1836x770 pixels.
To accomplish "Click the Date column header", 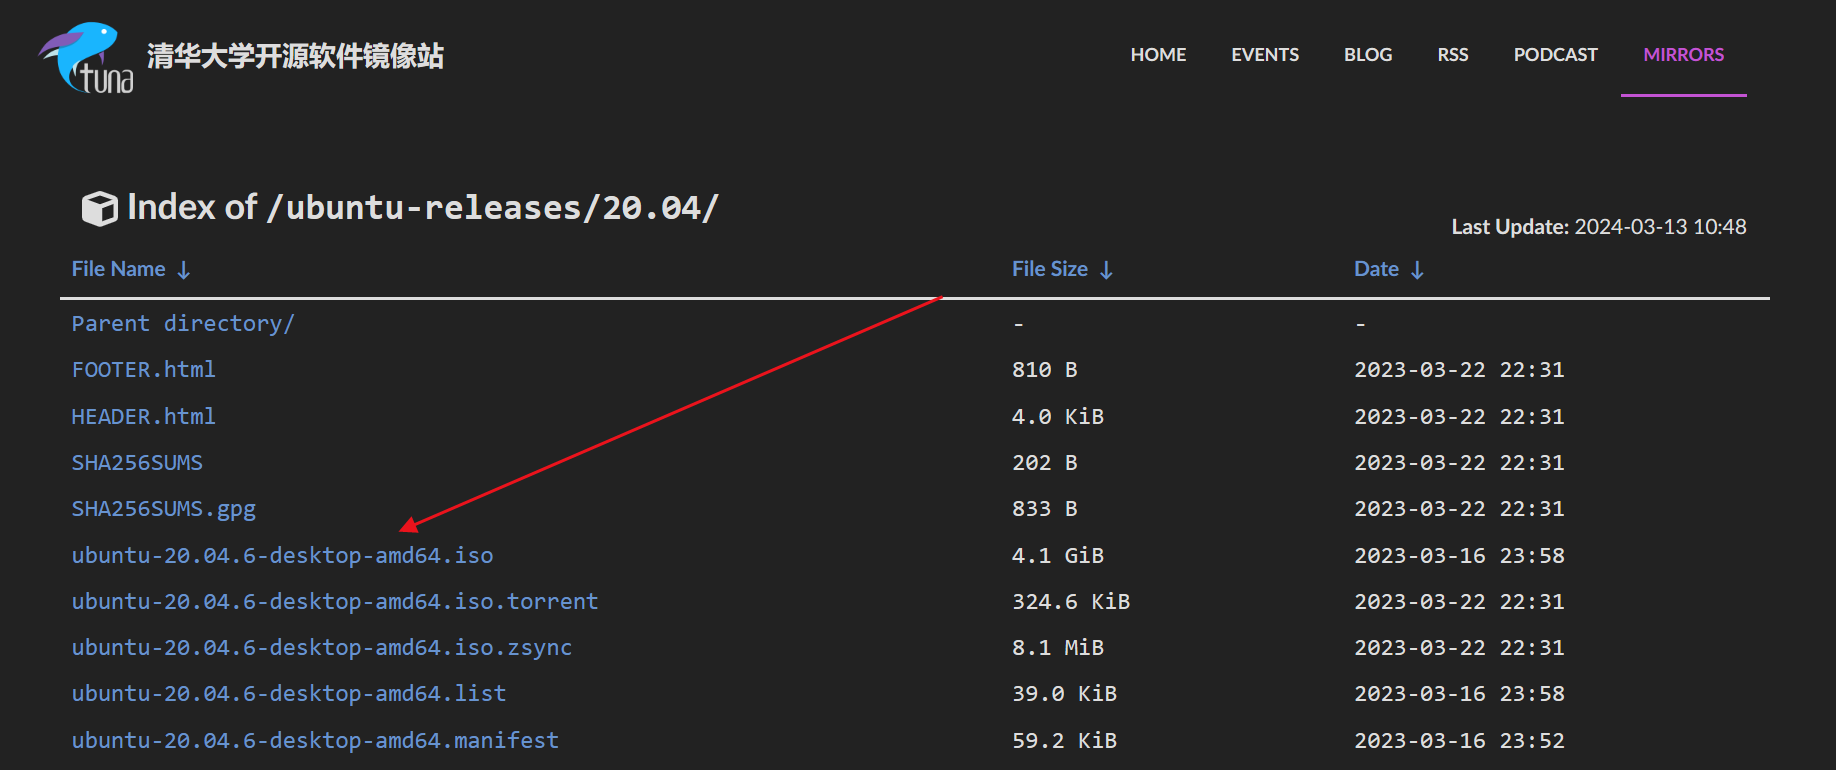I will (x=1376, y=269).
